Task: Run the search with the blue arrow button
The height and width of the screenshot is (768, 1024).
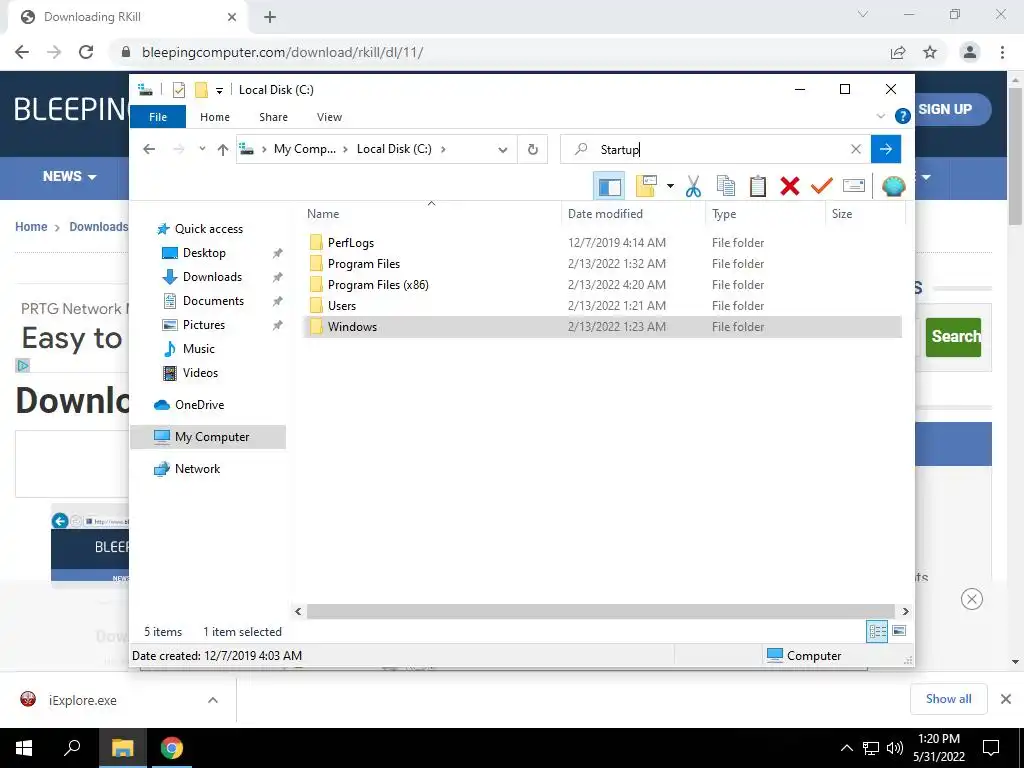Action: tap(886, 149)
